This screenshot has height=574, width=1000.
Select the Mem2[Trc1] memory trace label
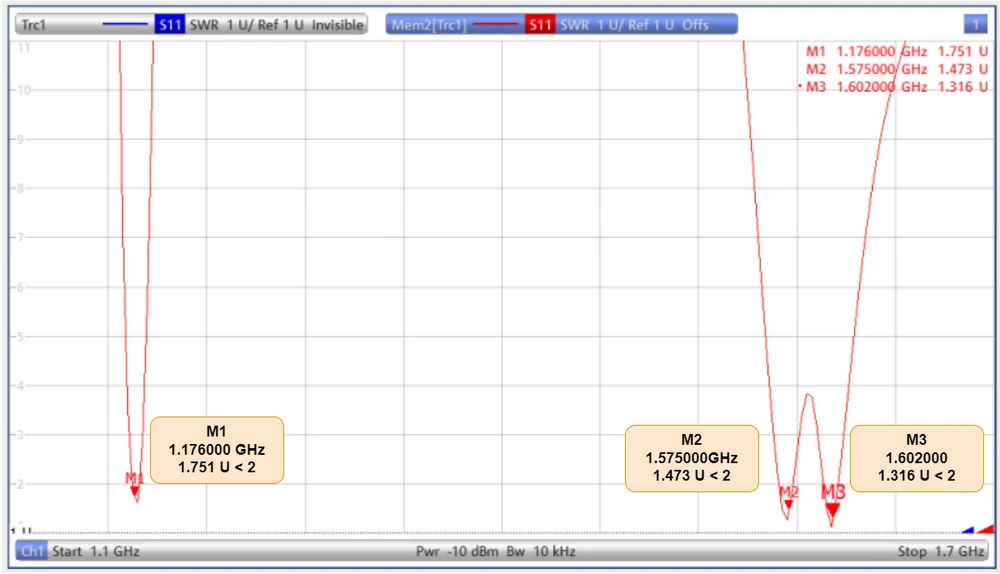tap(430, 25)
